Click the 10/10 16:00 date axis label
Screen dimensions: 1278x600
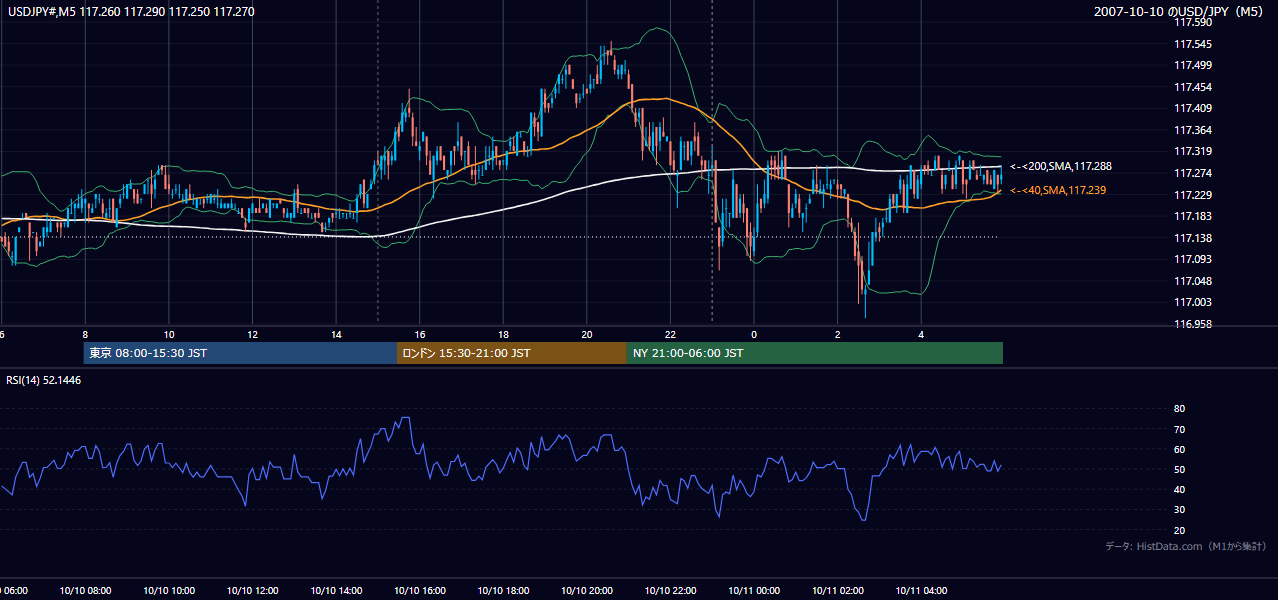(x=420, y=591)
